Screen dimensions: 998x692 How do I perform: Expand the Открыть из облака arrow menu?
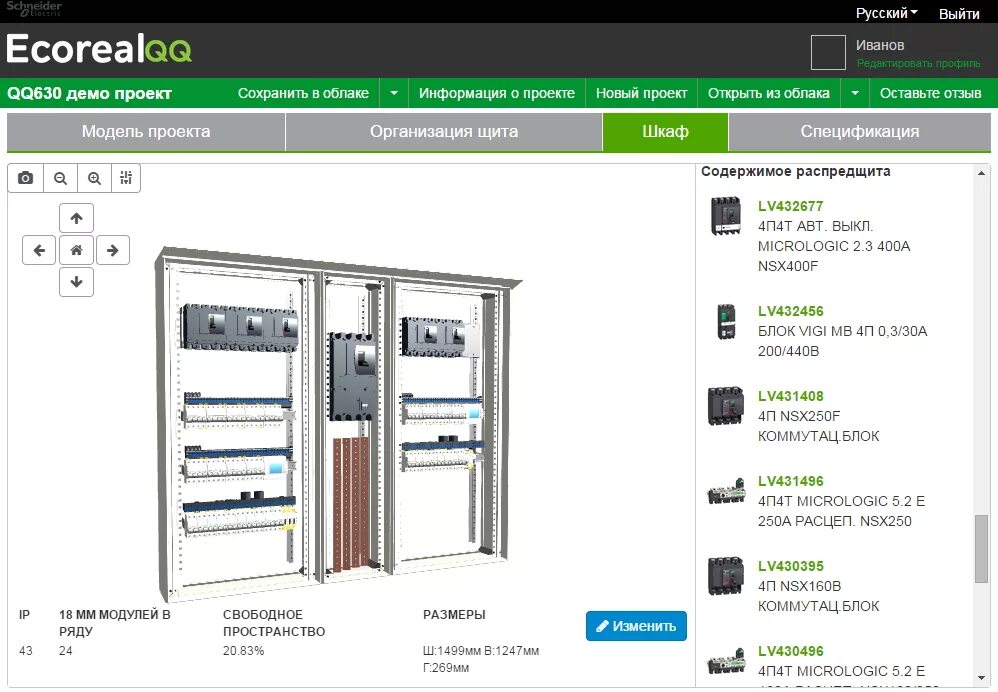pyautogui.click(x=855, y=94)
